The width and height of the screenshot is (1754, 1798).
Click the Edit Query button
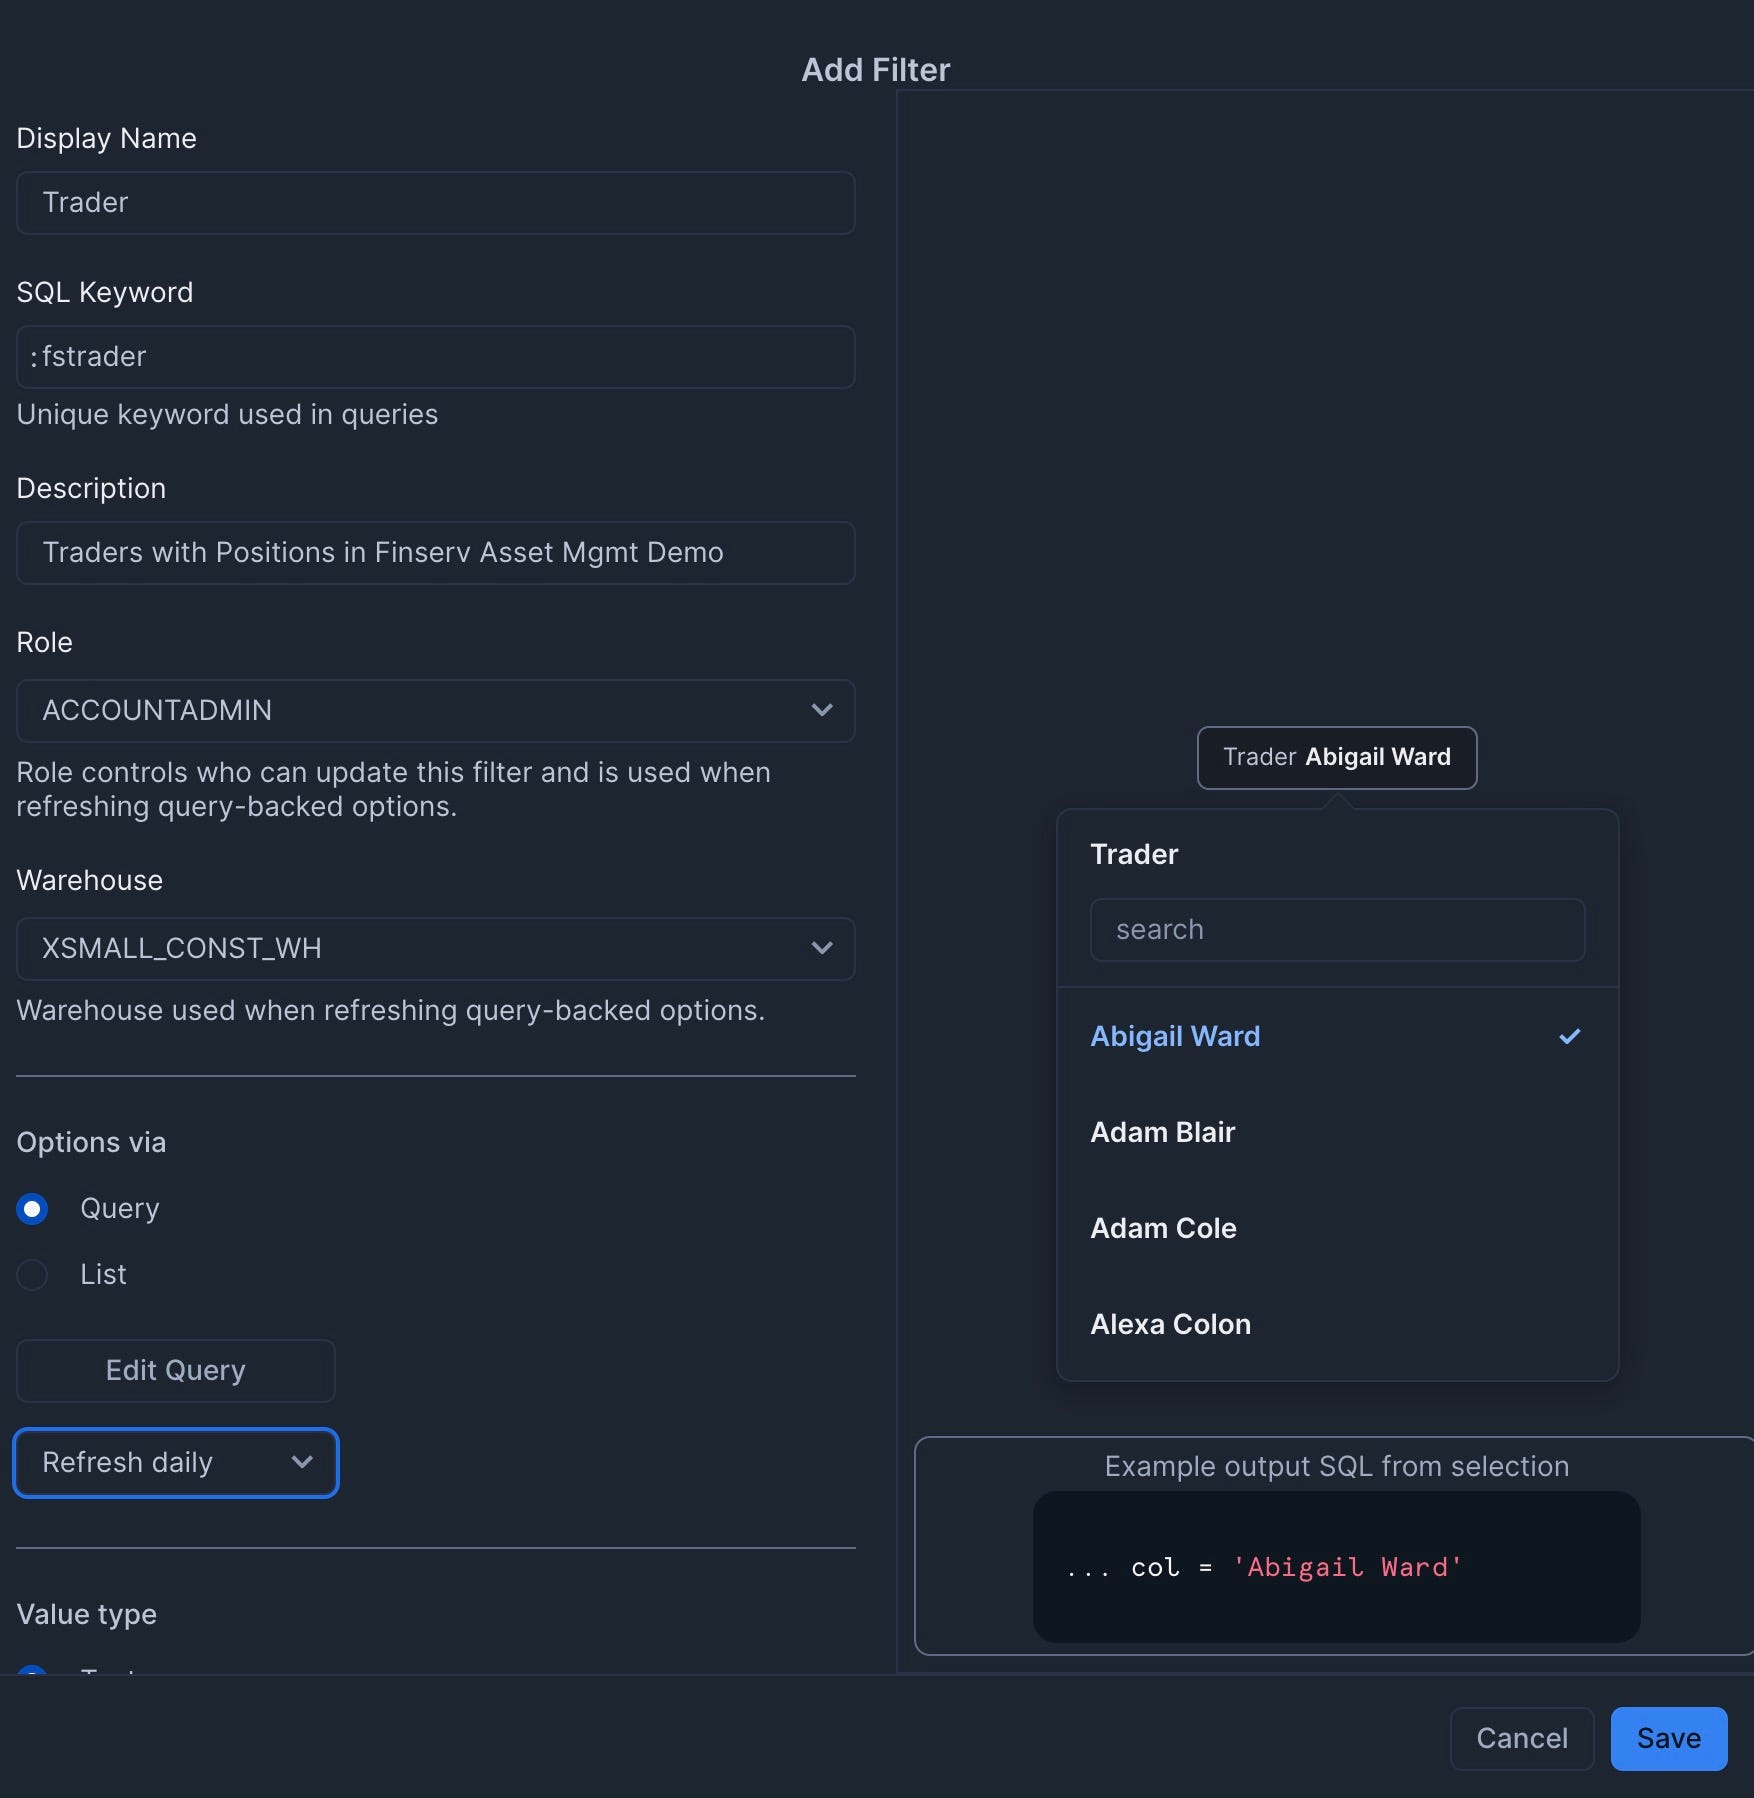(x=175, y=1370)
